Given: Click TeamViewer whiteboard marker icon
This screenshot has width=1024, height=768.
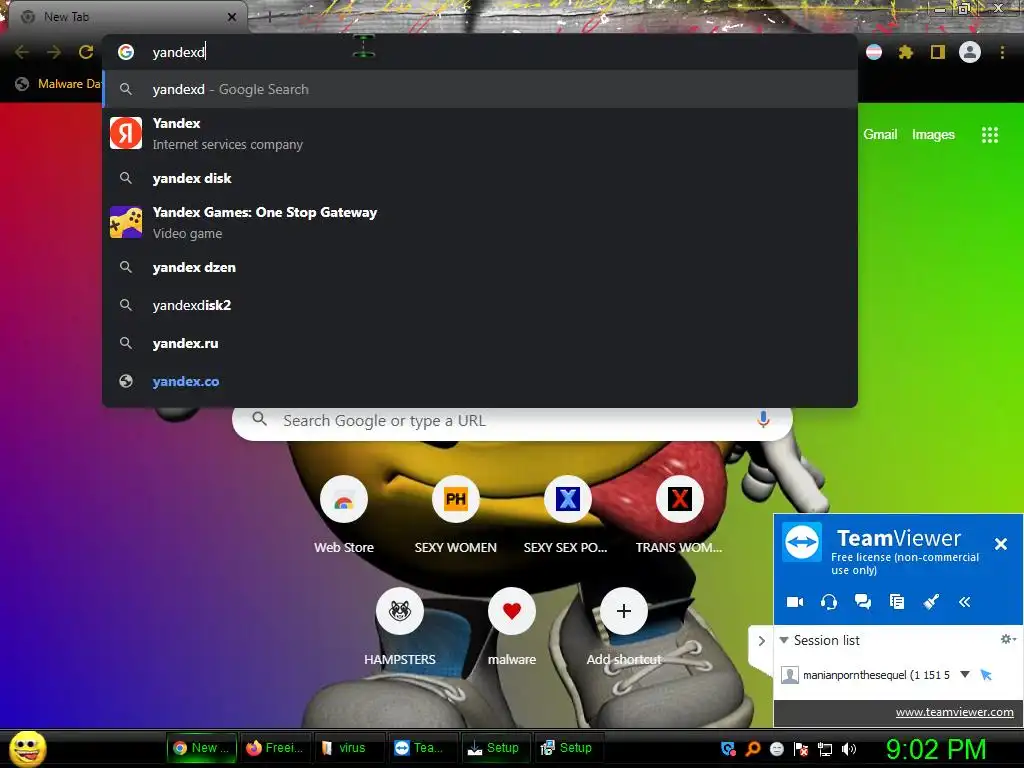Looking at the screenshot, I should 931,601.
